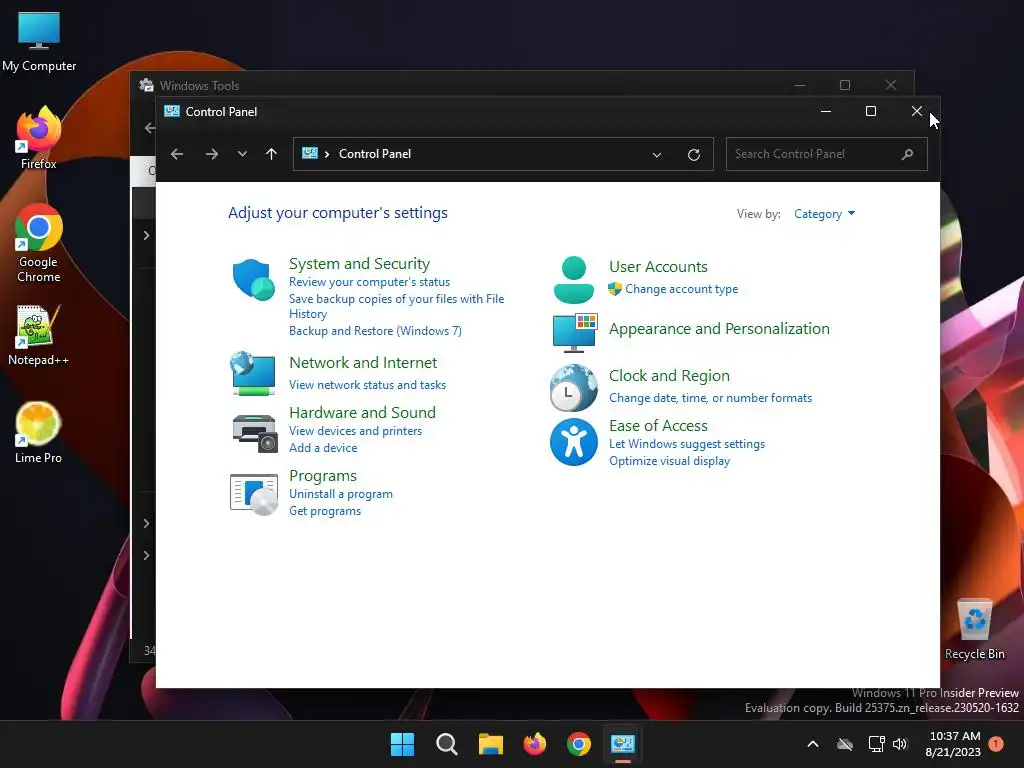Click the Forward arrow in Control Panel
The image size is (1024, 768).
point(212,154)
